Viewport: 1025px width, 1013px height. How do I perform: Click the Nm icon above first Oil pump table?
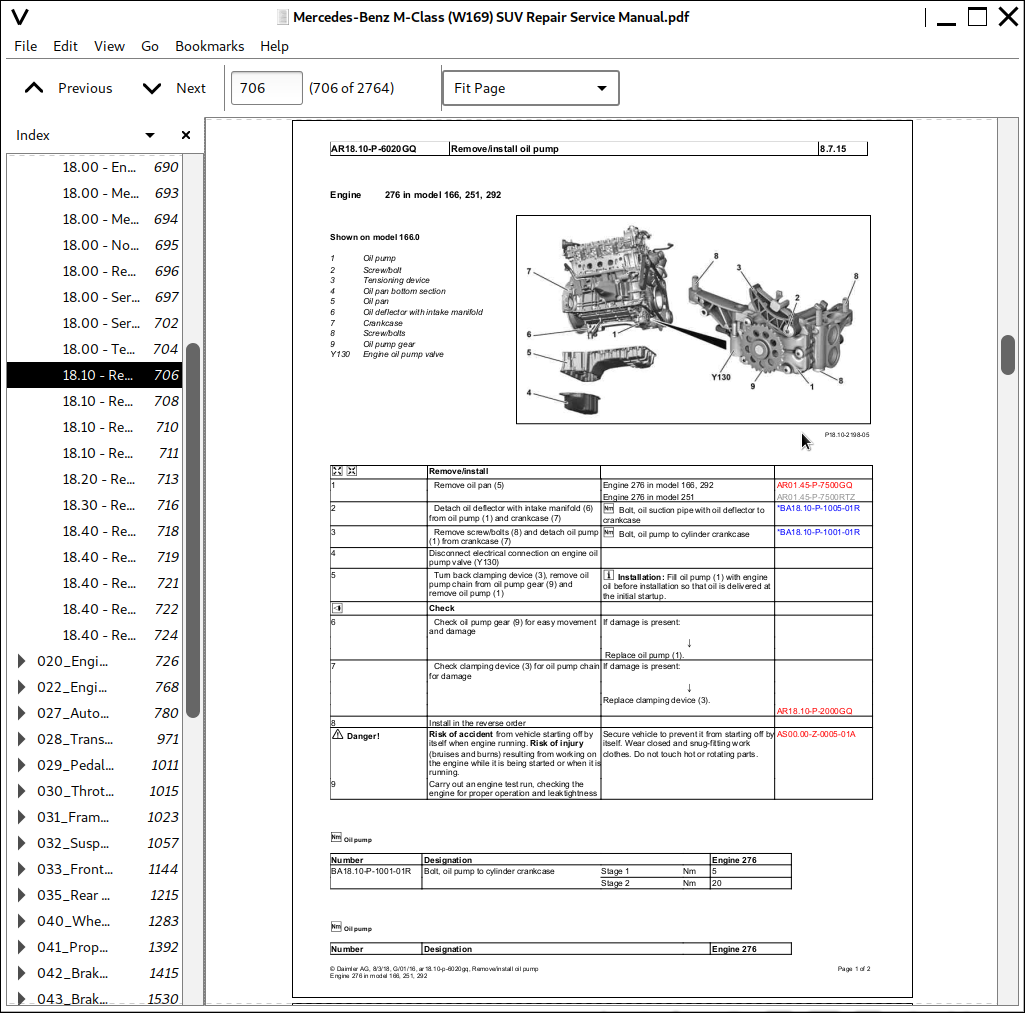336,838
